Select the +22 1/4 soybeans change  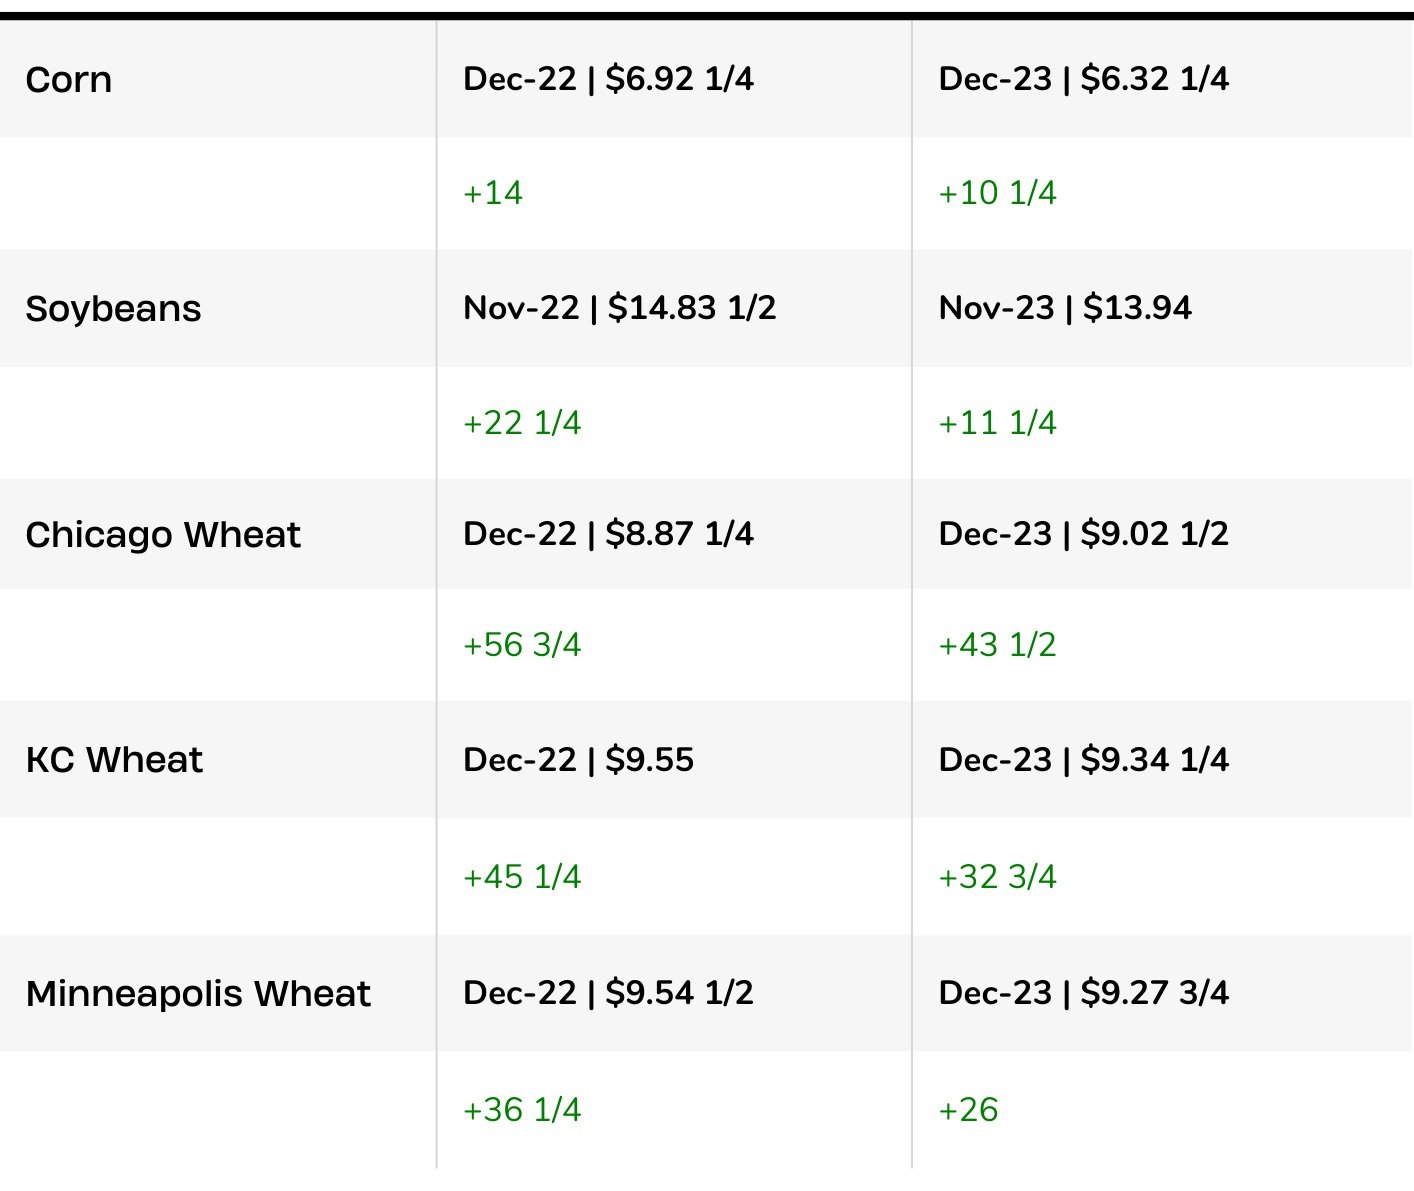click(522, 423)
